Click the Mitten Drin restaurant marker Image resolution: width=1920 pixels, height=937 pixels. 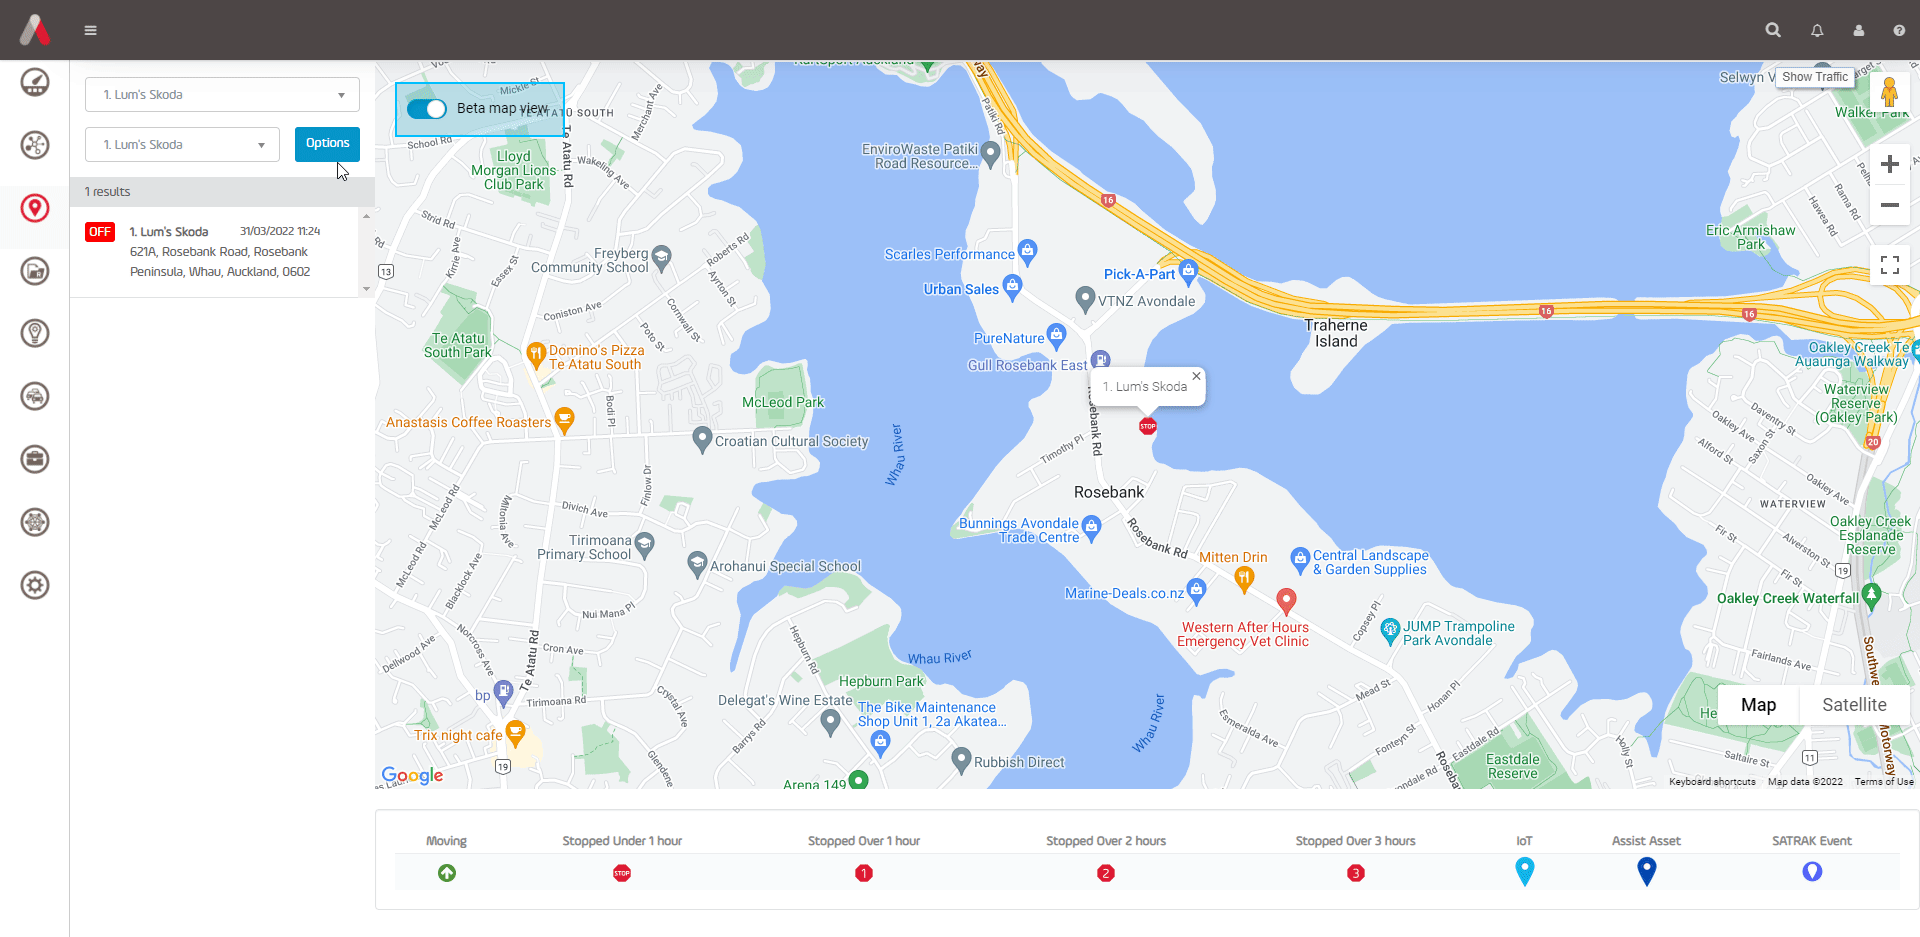click(1244, 578)
